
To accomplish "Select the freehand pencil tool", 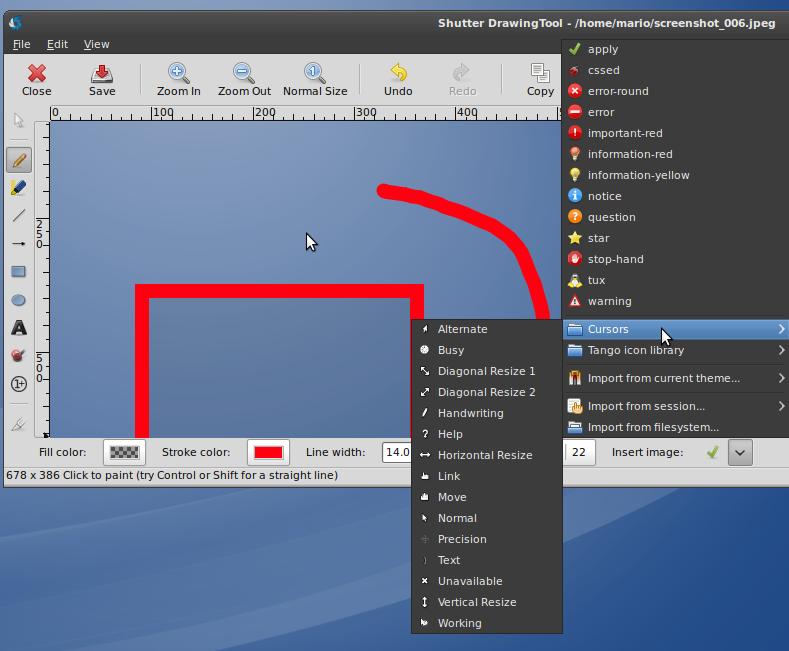I will [18, 160].
